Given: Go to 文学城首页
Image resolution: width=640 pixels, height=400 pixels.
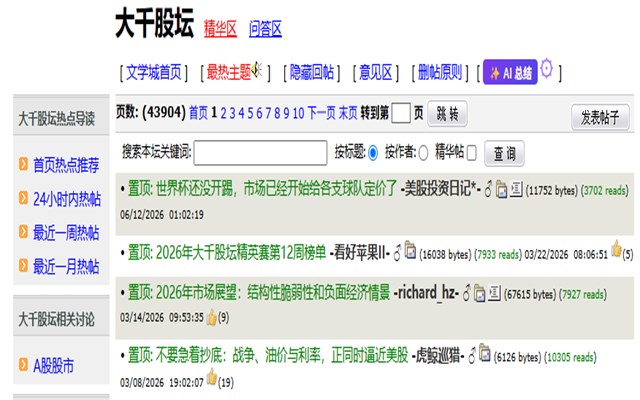Looking at the screenshot, I should click(153, 73).
